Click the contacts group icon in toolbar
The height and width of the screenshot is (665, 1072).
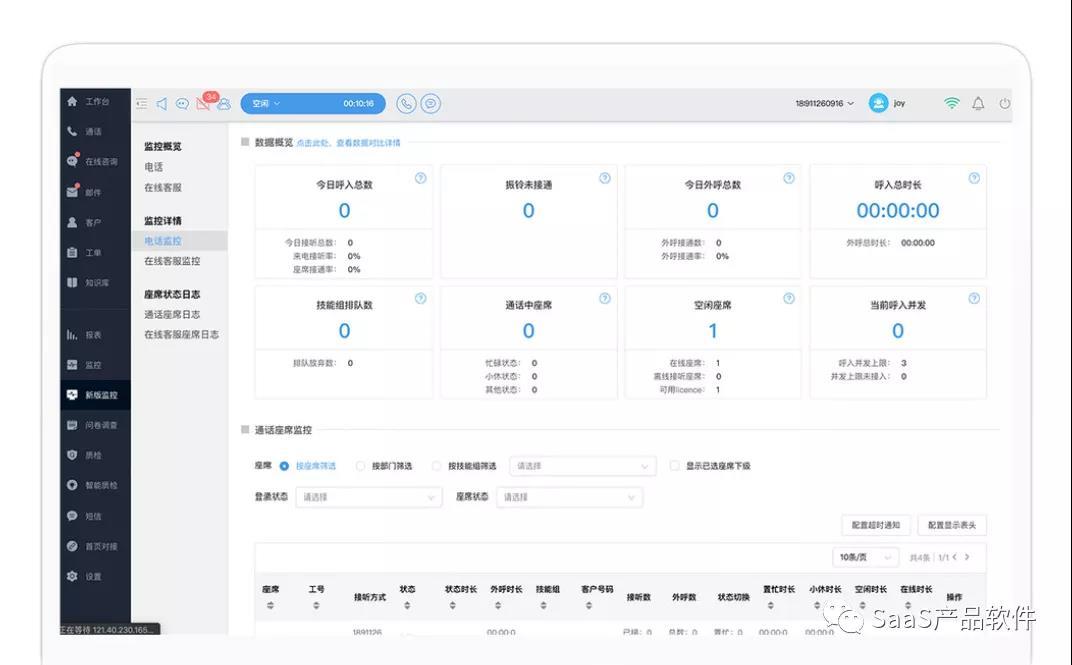[224, 105]
